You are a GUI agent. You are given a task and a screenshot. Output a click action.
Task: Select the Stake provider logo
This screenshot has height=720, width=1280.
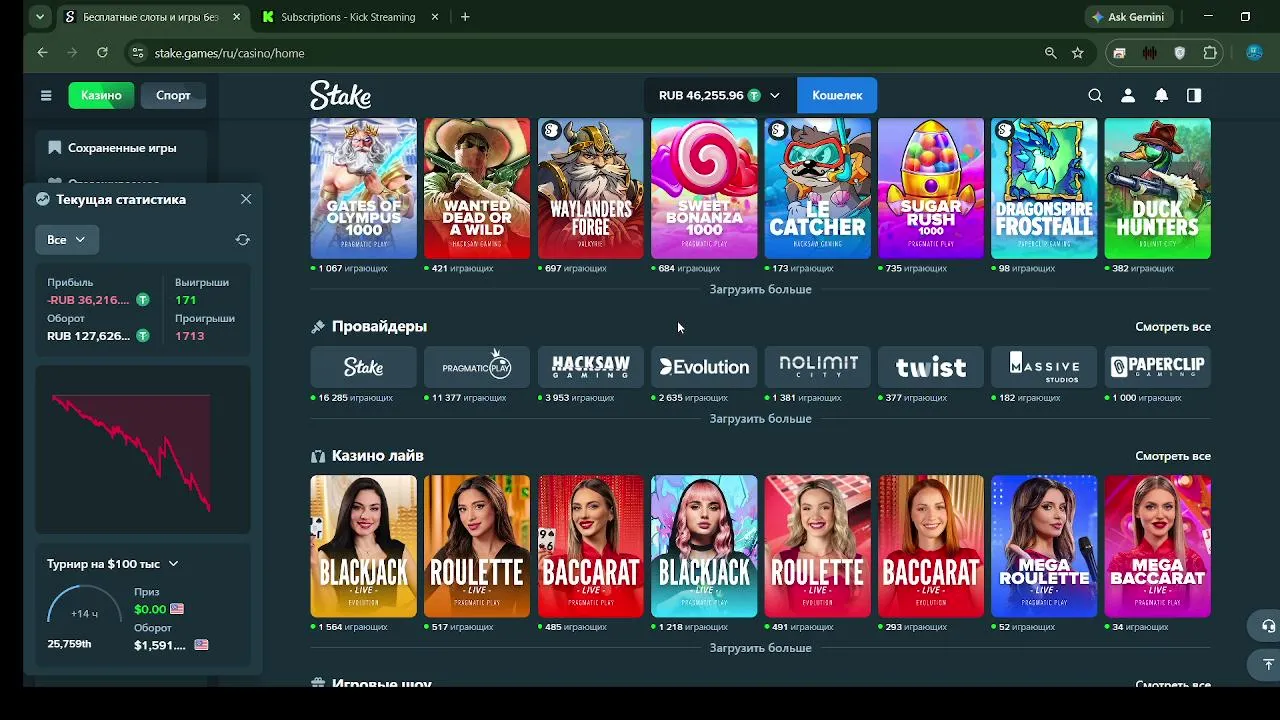[363, 367]
